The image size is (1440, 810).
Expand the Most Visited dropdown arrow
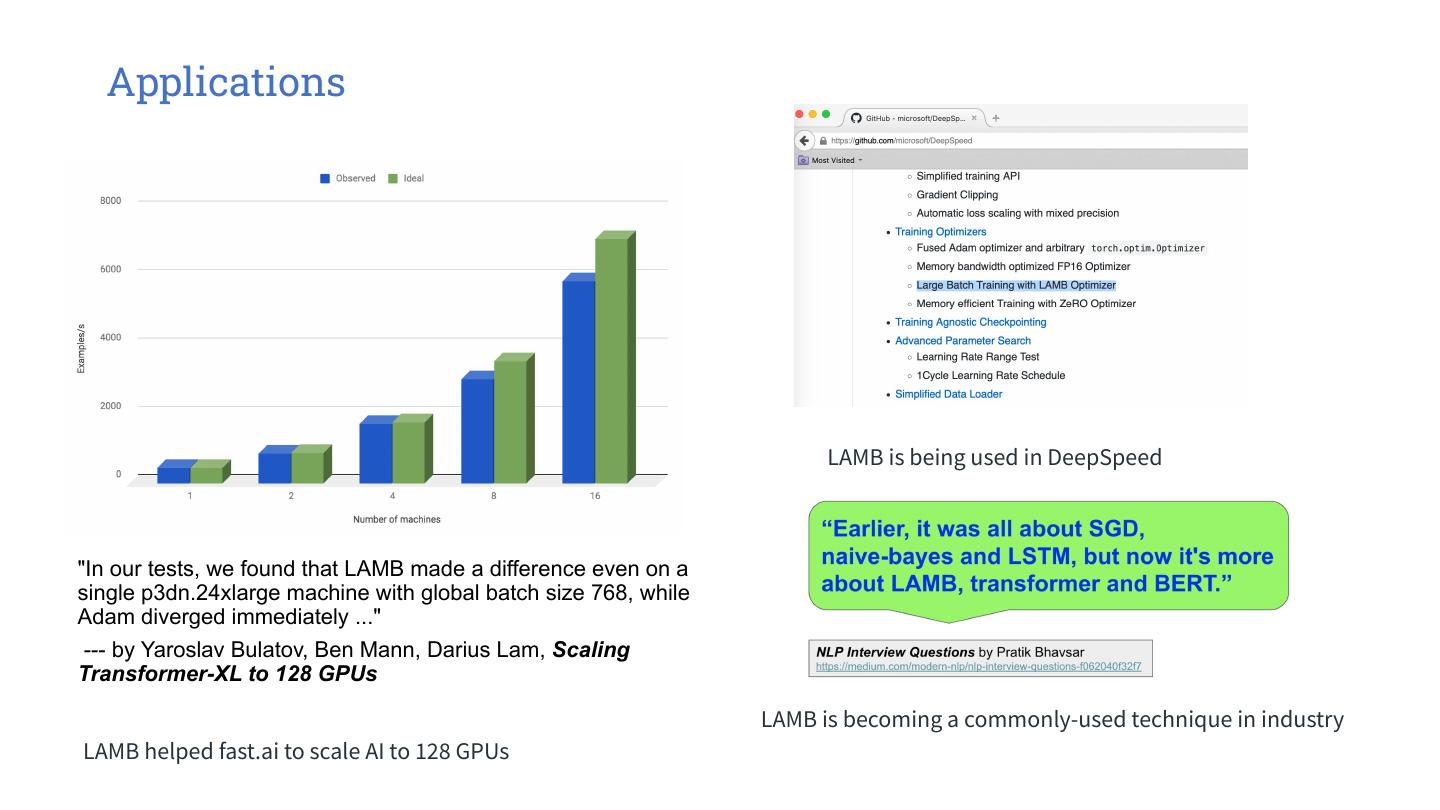click(860, 160)
